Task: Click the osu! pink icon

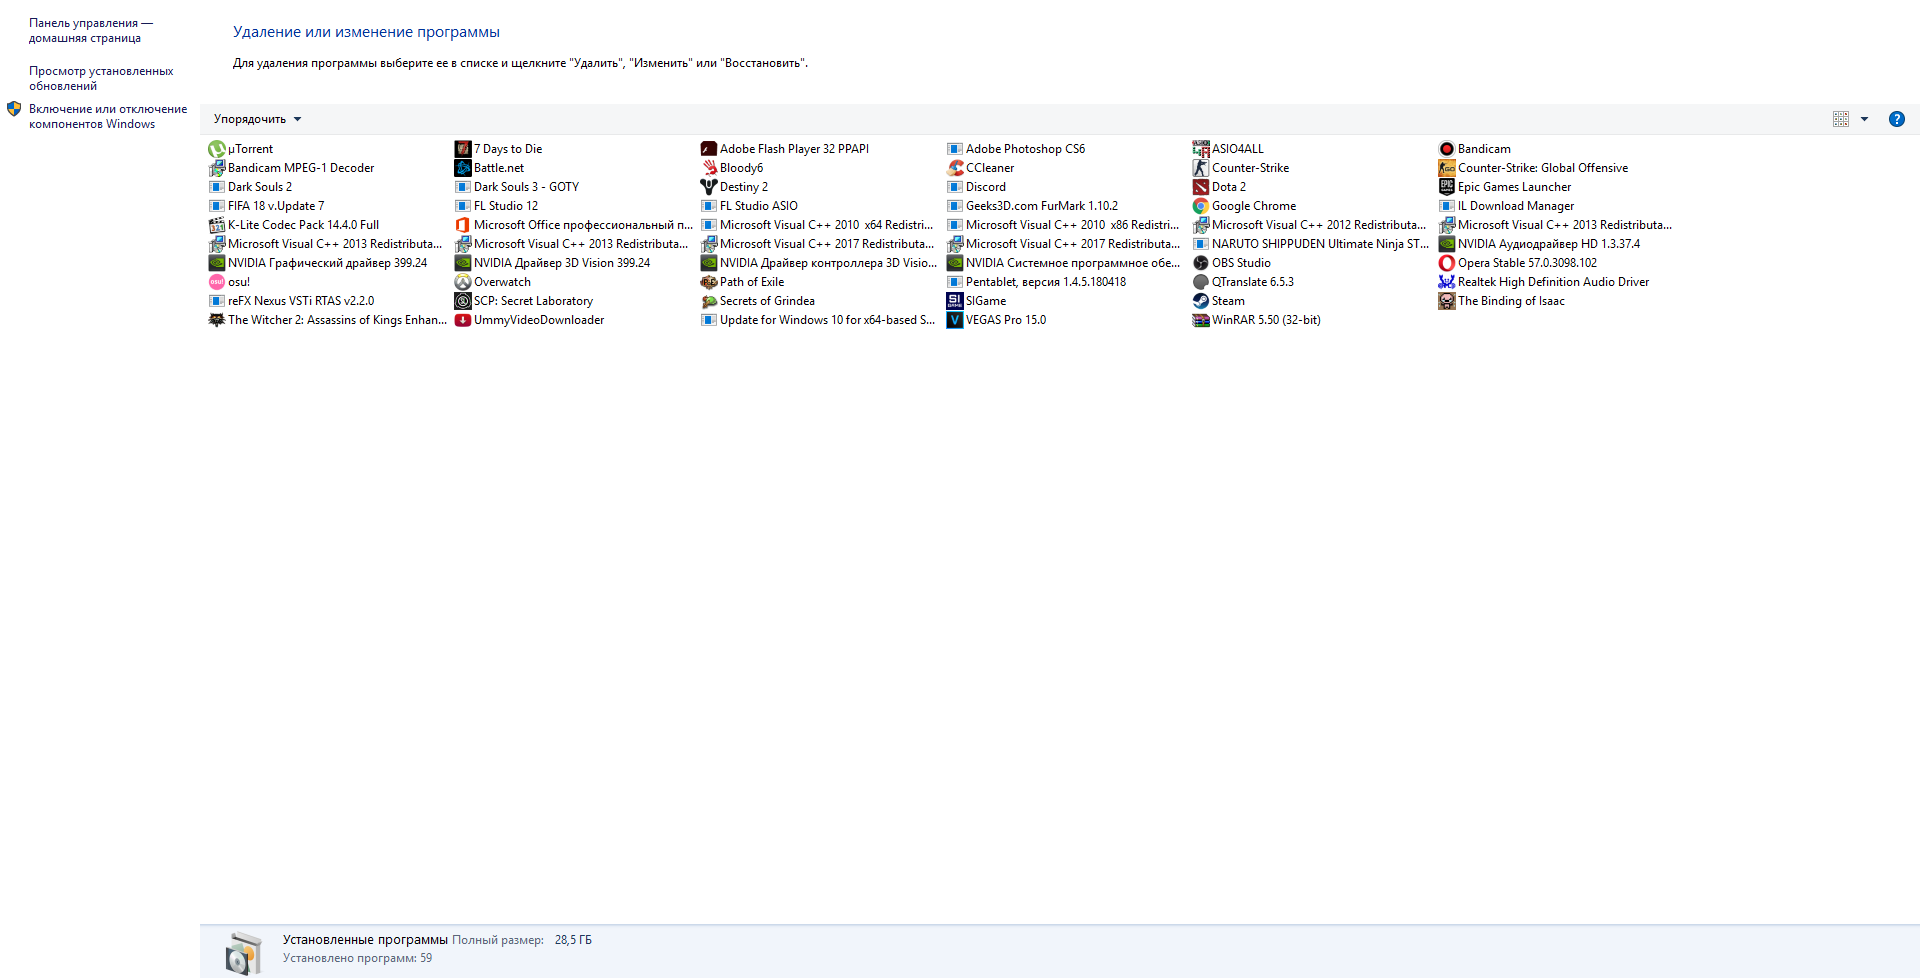Action: click(x=216, y=282)
